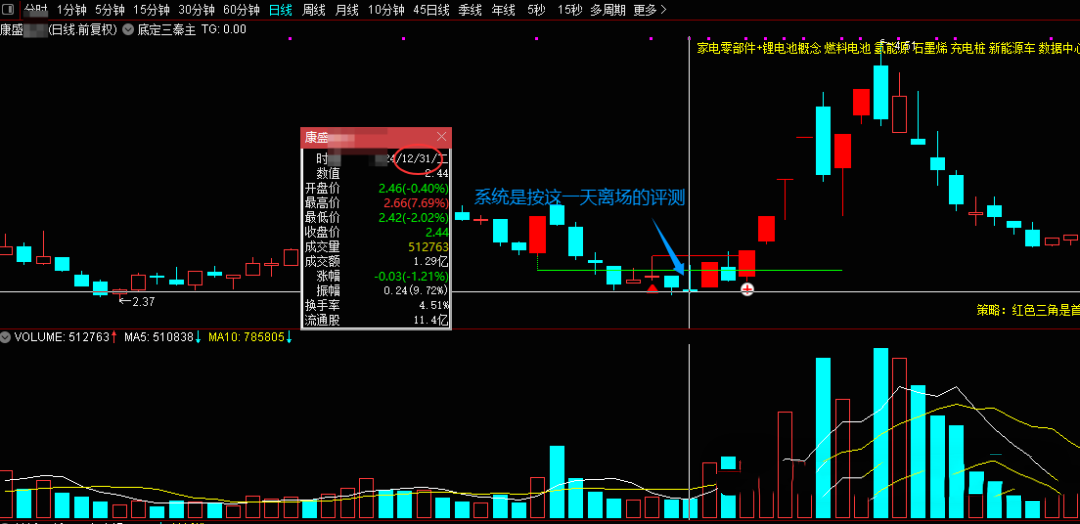Click the (日线.前复权) adjustment label
1080x524 pixels.
tap(83, 29)
